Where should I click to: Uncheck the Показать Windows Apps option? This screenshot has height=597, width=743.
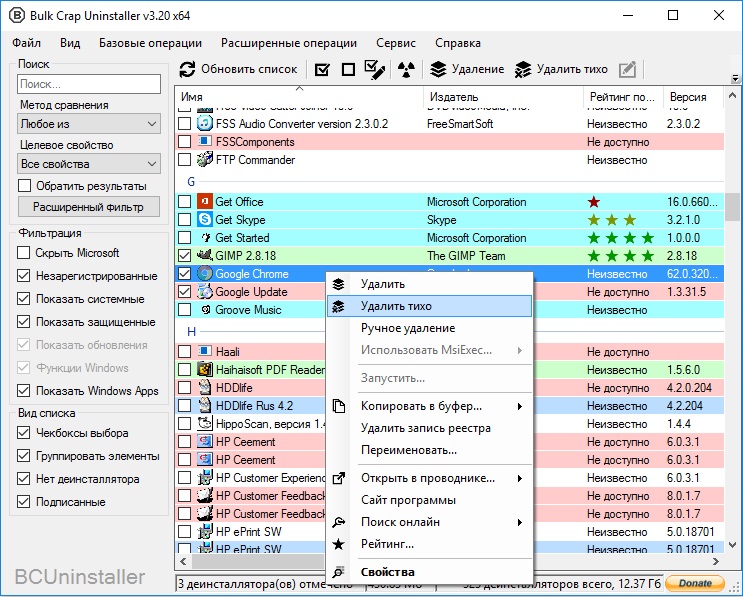pos(24,390)
